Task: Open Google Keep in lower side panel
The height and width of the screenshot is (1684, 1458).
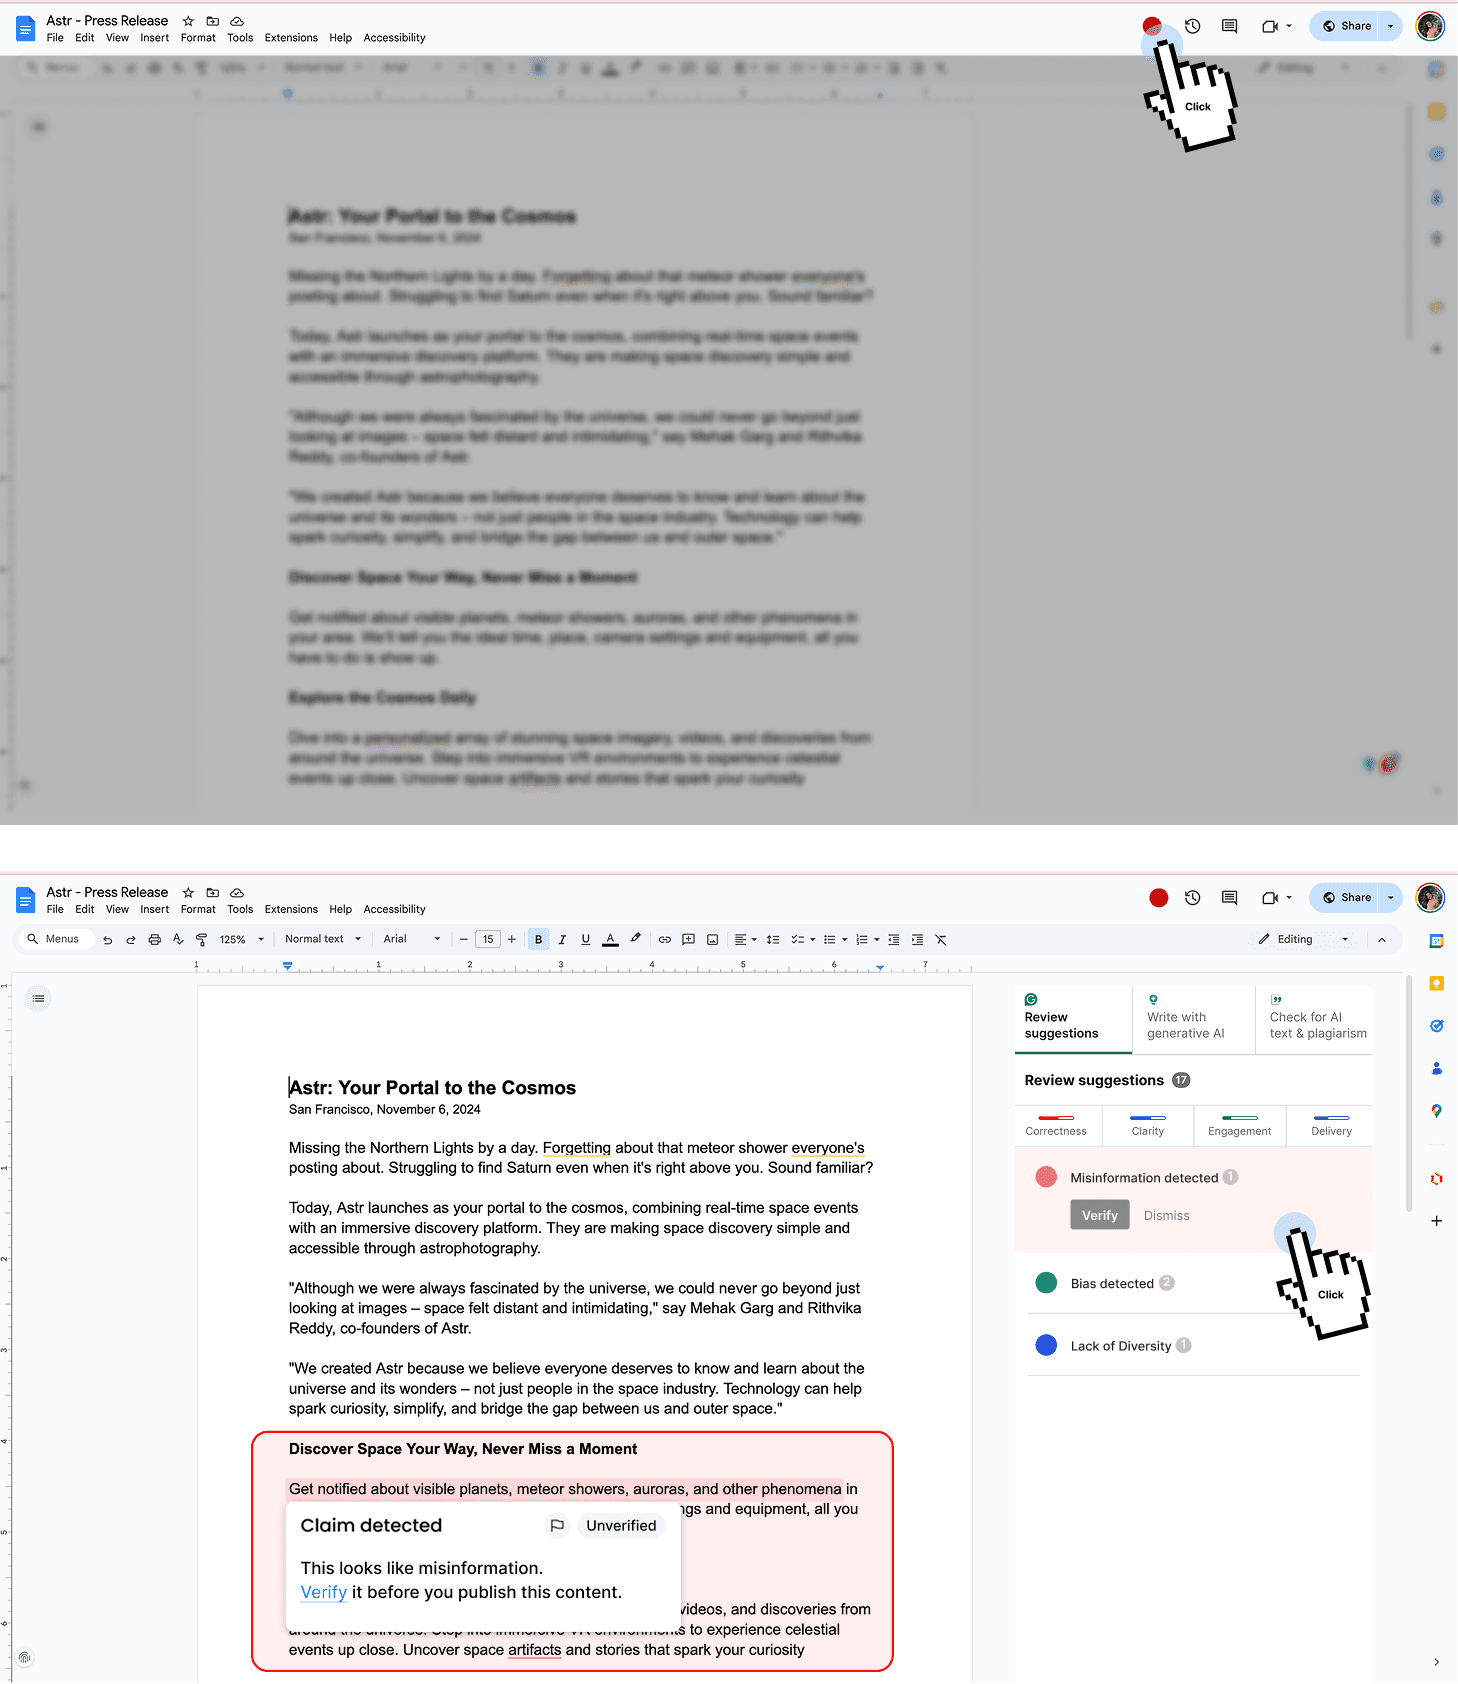Action: [x=1436, y=983]
